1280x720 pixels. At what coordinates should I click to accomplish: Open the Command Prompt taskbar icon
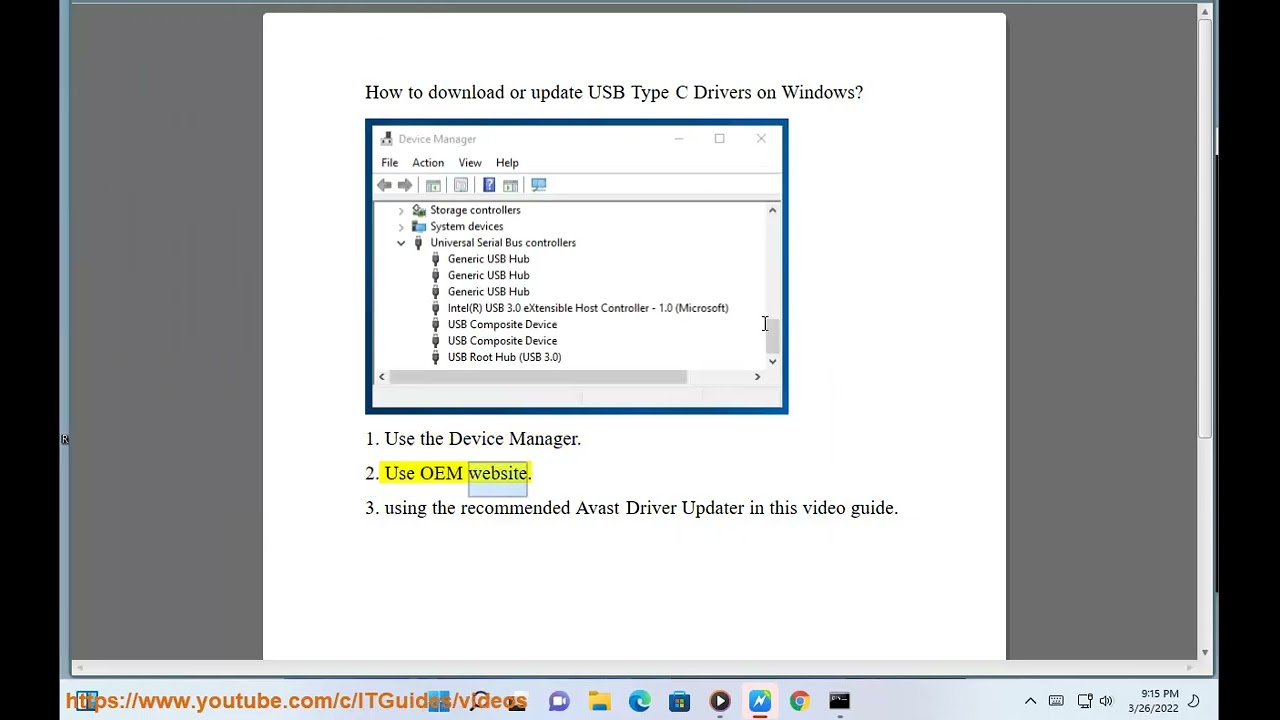[839, 701]
